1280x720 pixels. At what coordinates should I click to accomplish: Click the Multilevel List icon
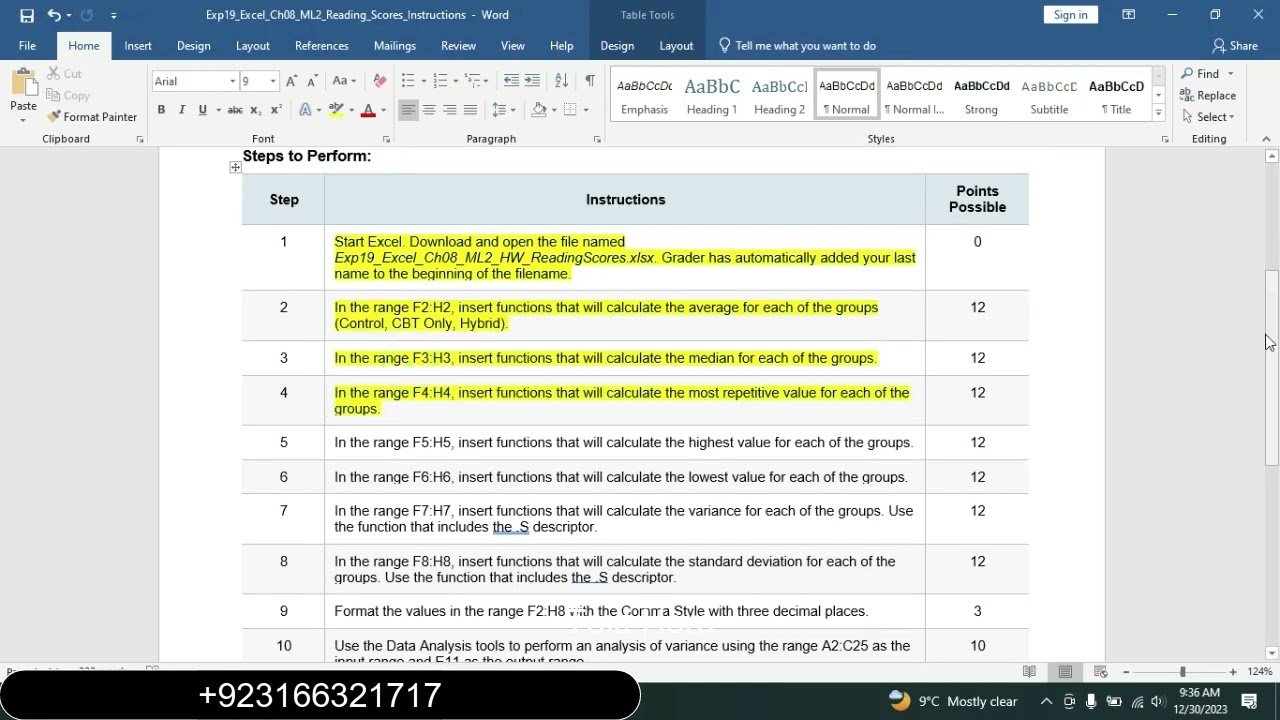coord(472,81)
